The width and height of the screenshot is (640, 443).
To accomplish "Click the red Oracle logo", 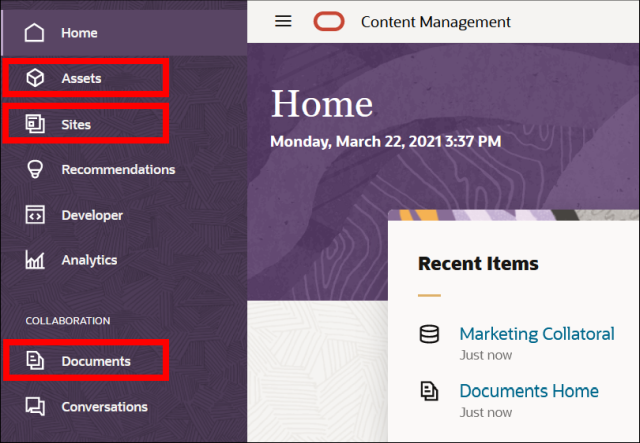I will point(329,21).
